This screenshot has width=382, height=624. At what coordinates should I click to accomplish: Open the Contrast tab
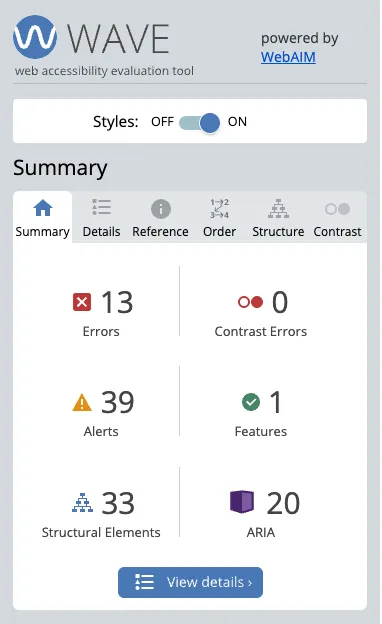tap(337, 217)
